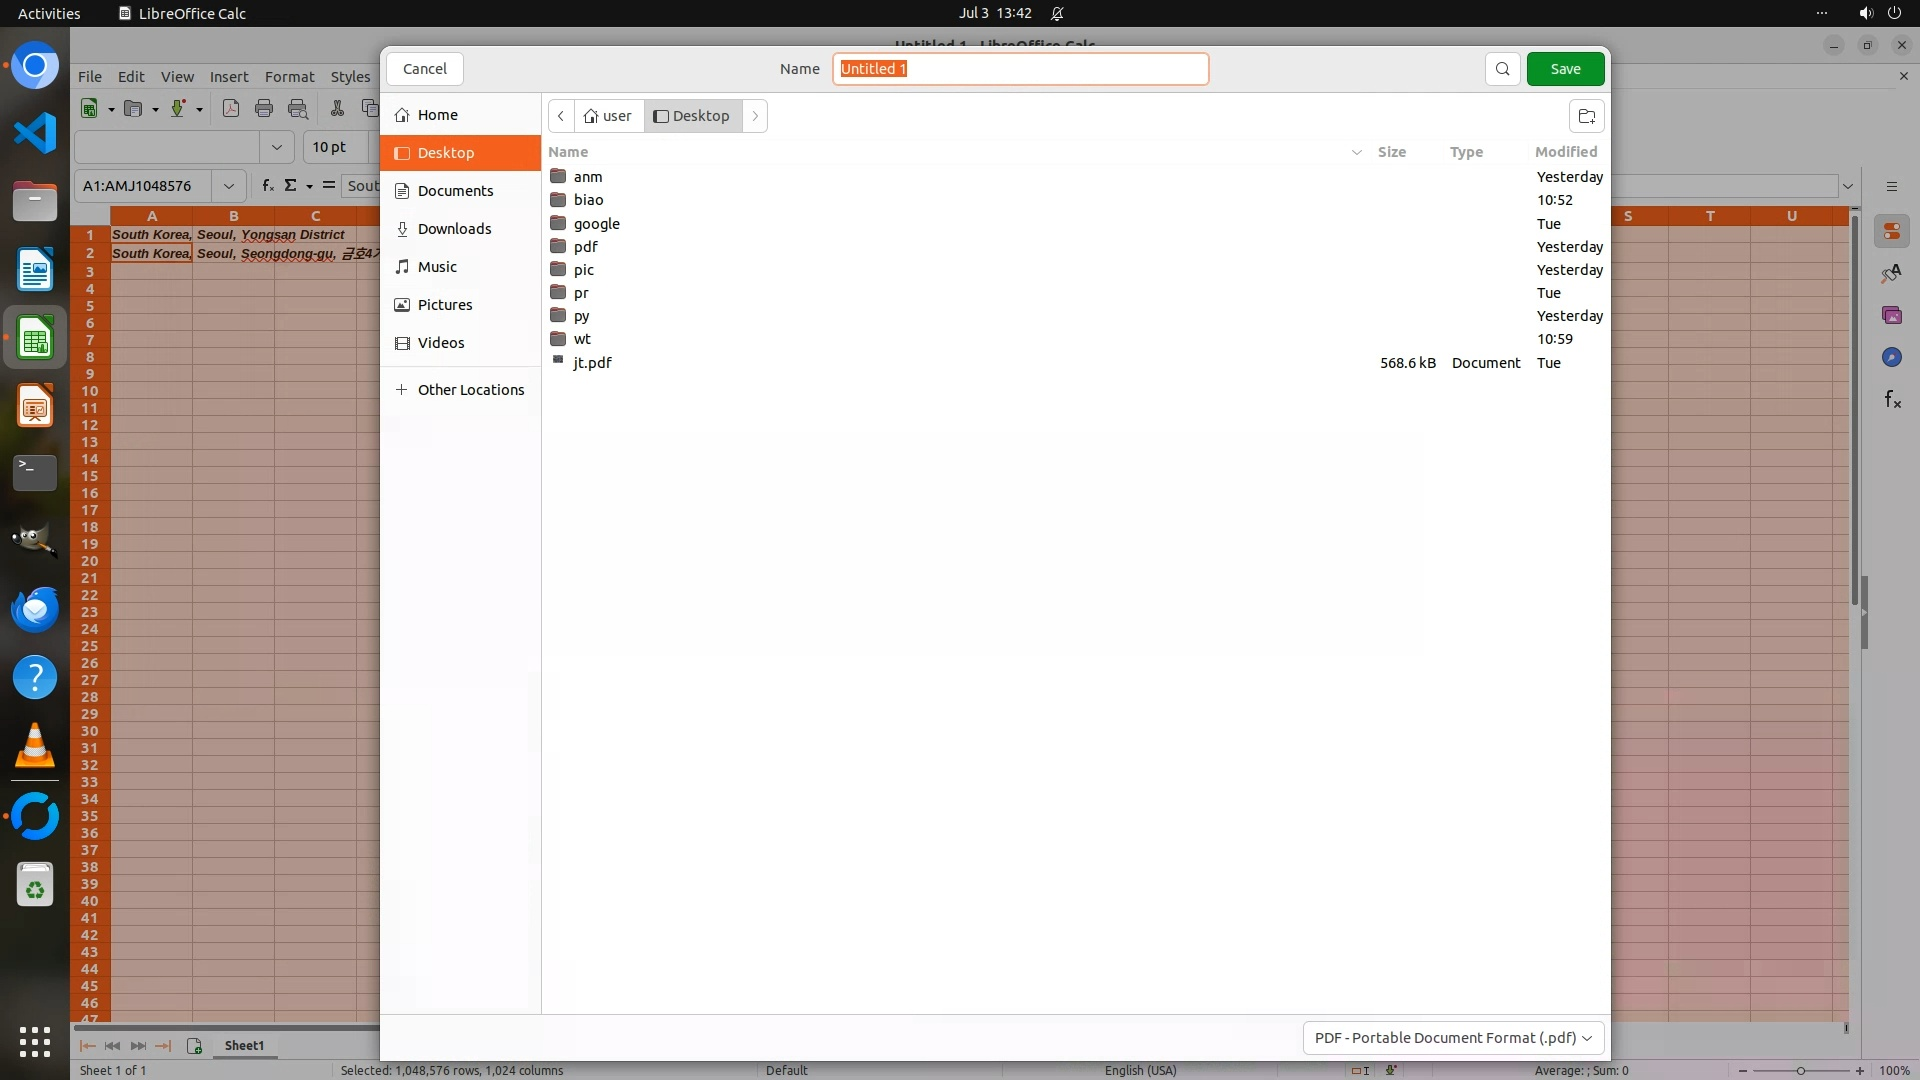Open Visual Studio Code from the dock
Screen dimensions: 1920x1080
click(x=35, y=133)
